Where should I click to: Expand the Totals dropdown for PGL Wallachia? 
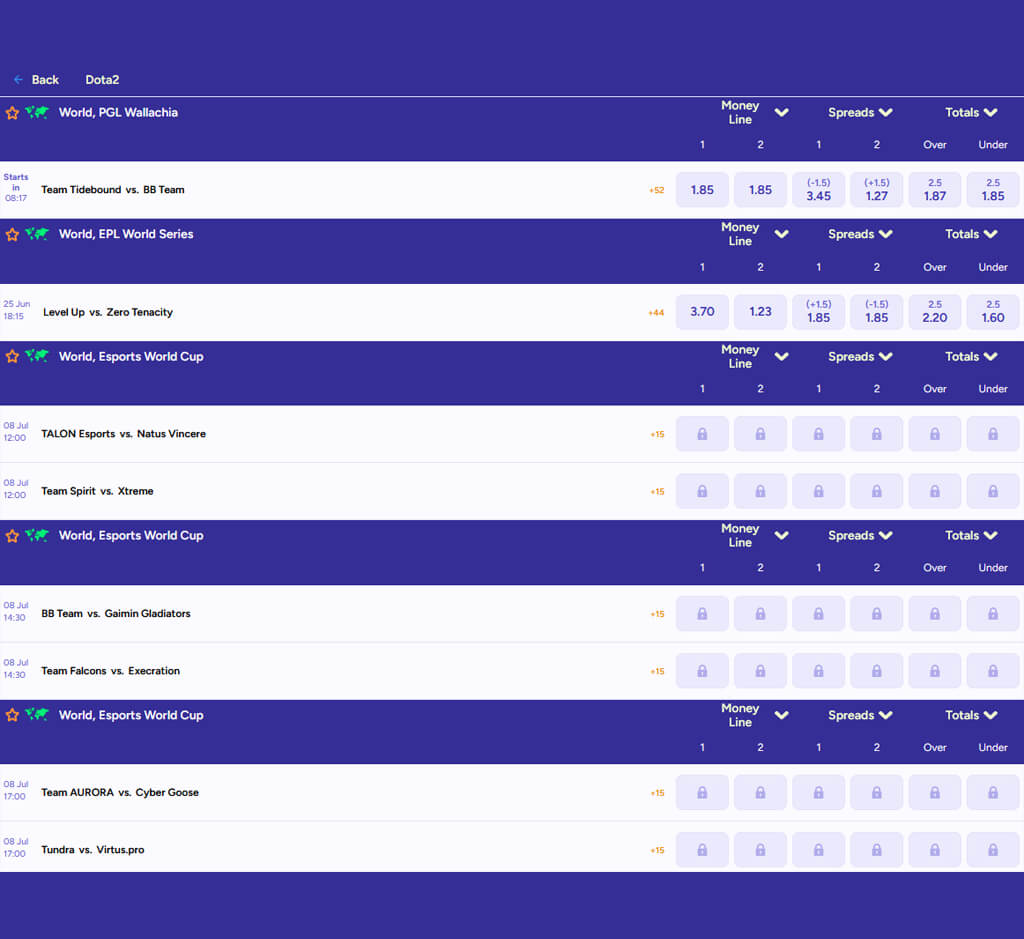click(991, 112)
